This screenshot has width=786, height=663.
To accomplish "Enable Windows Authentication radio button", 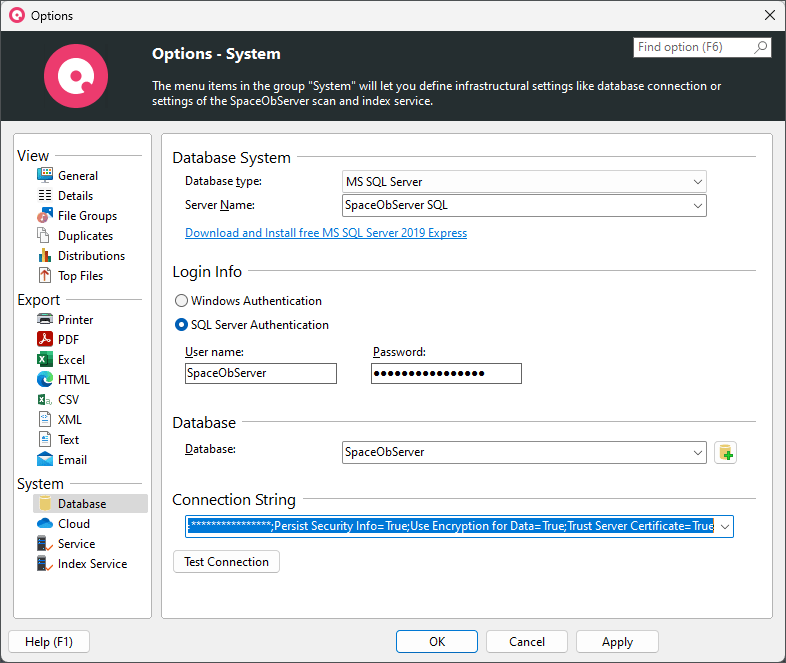I will pos(181,301).
